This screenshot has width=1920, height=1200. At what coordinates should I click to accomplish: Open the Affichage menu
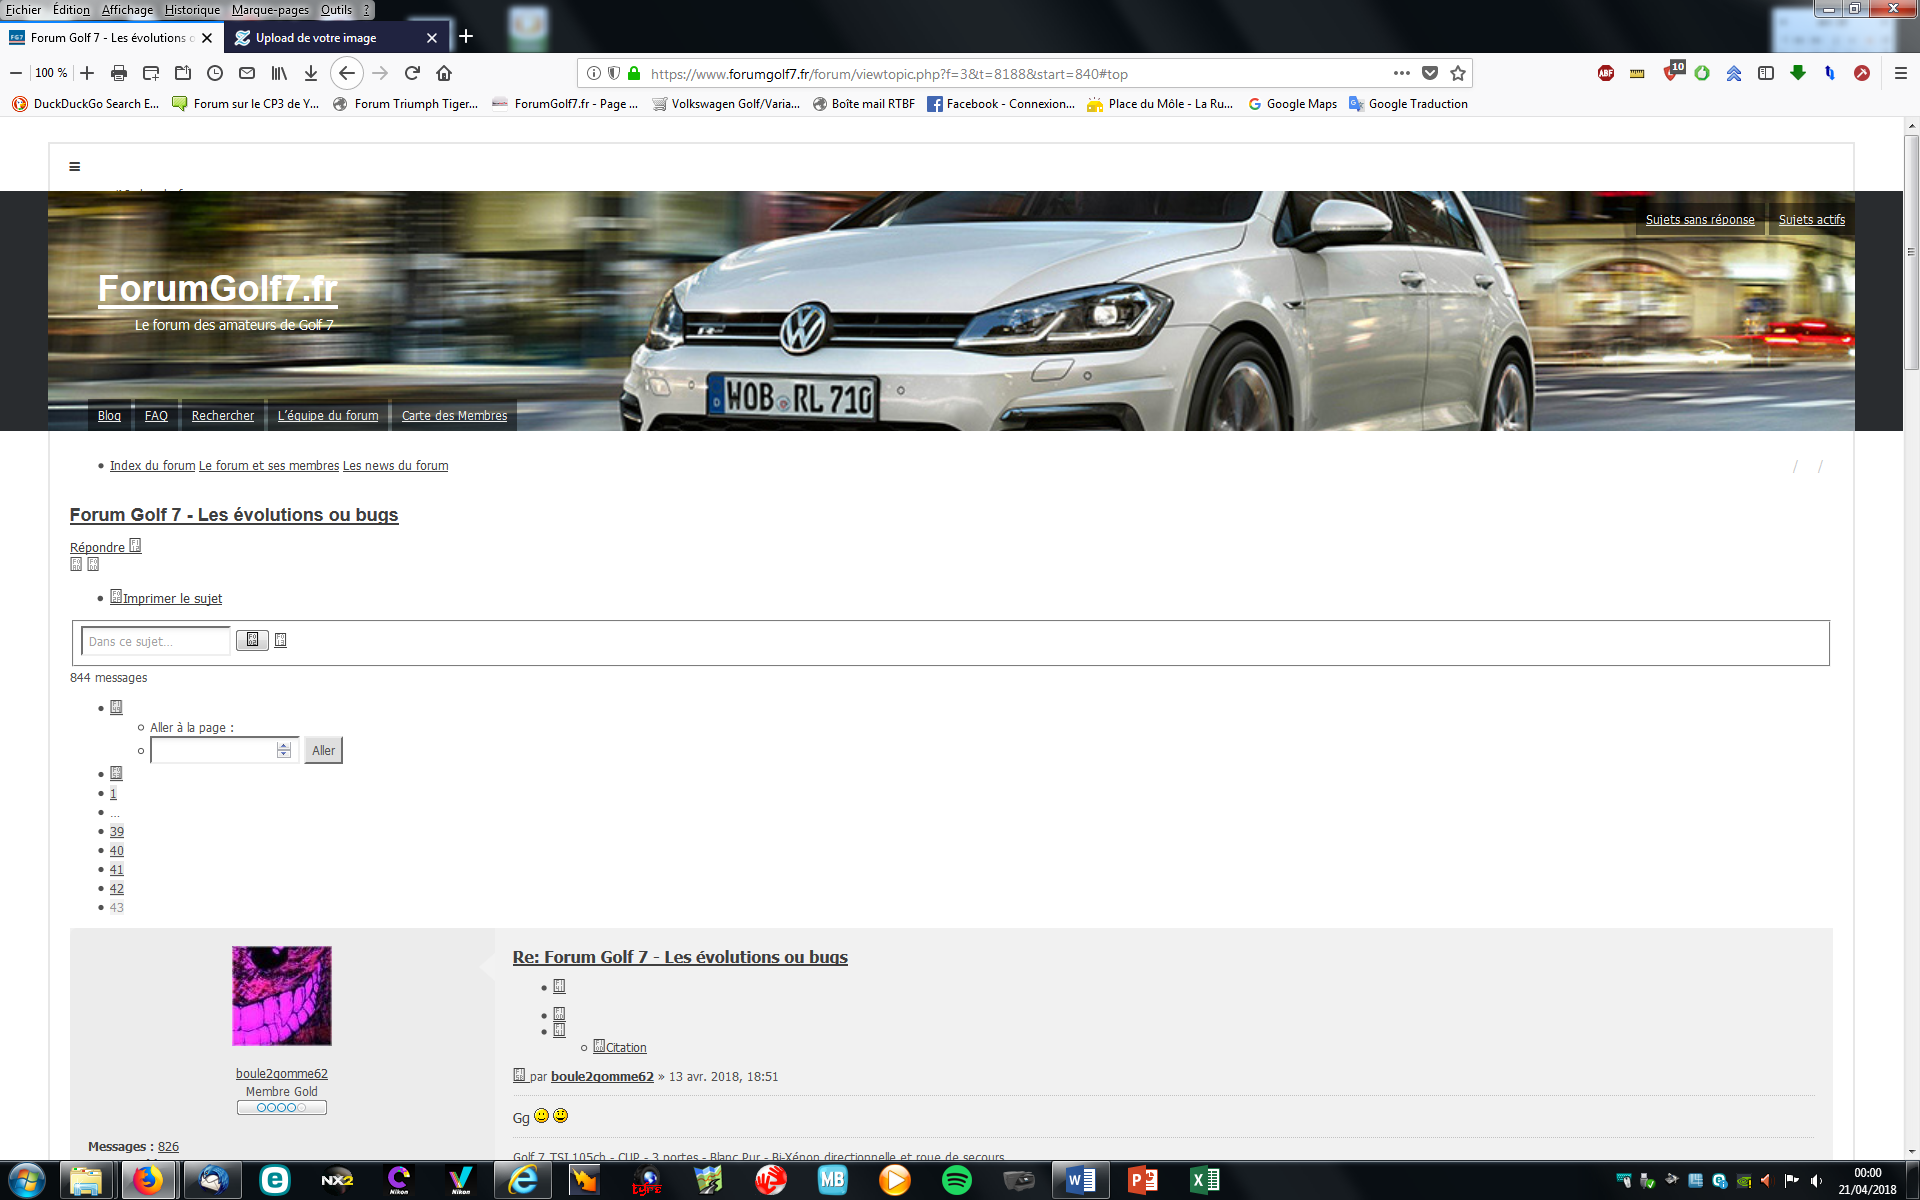[127, 10]
